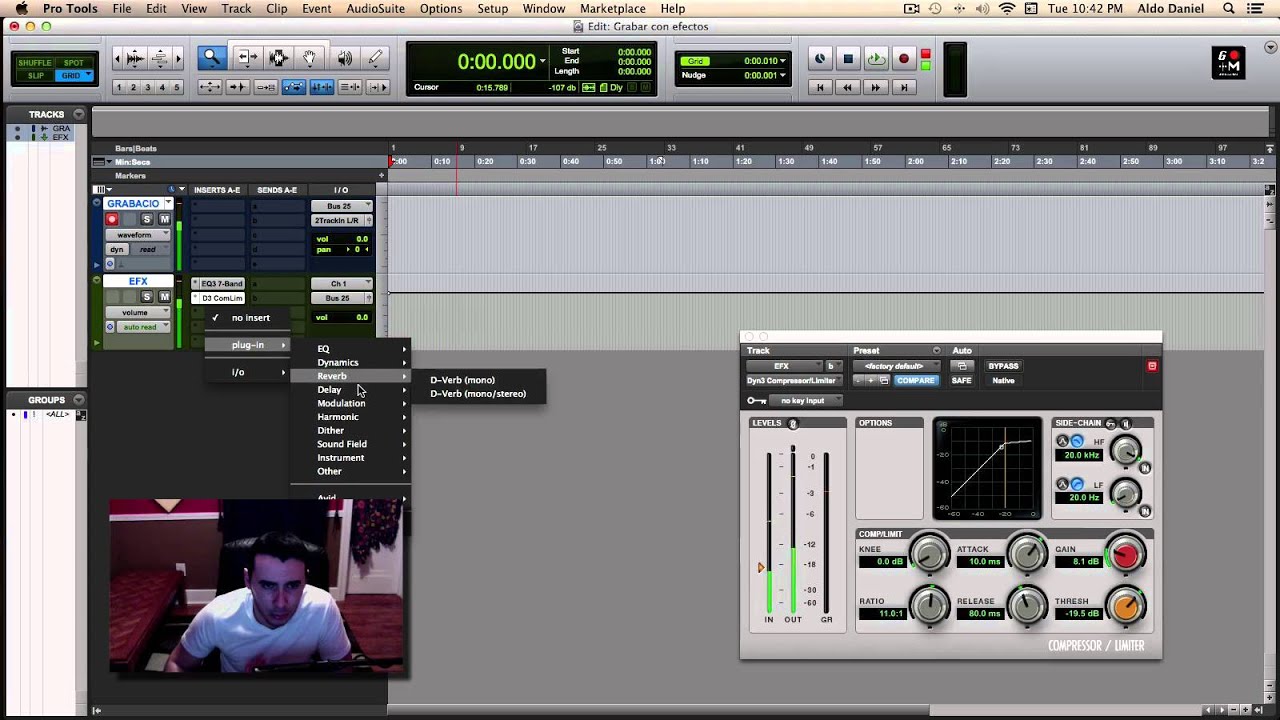Click the THRESH orange knob
This screenshot has width=1280, height=720.
coord(1126,606)
